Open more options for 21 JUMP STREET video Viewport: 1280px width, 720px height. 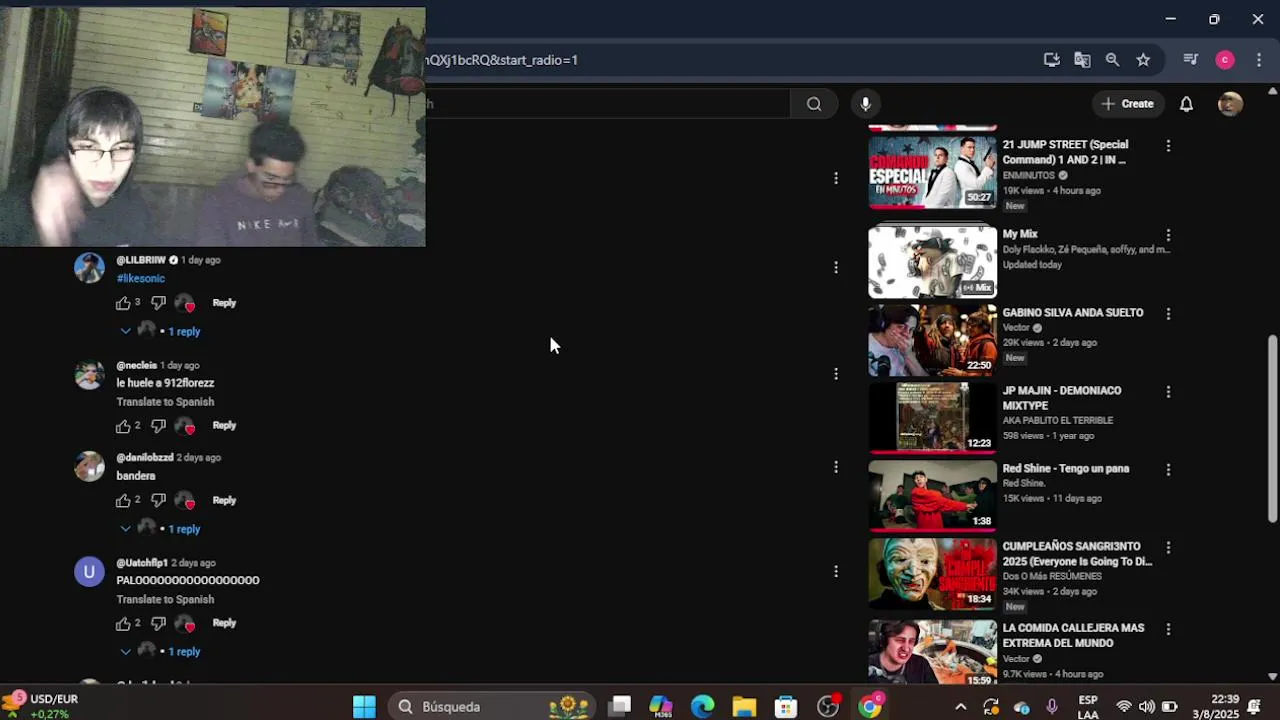(x=1168, y=146)
